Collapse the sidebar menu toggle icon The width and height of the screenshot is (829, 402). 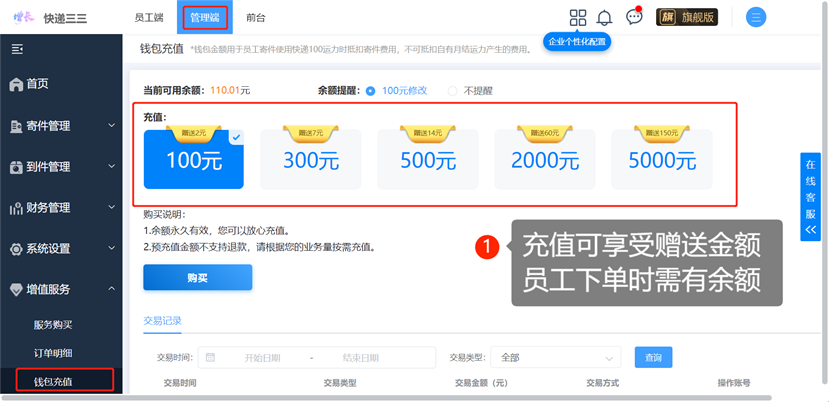17,49
